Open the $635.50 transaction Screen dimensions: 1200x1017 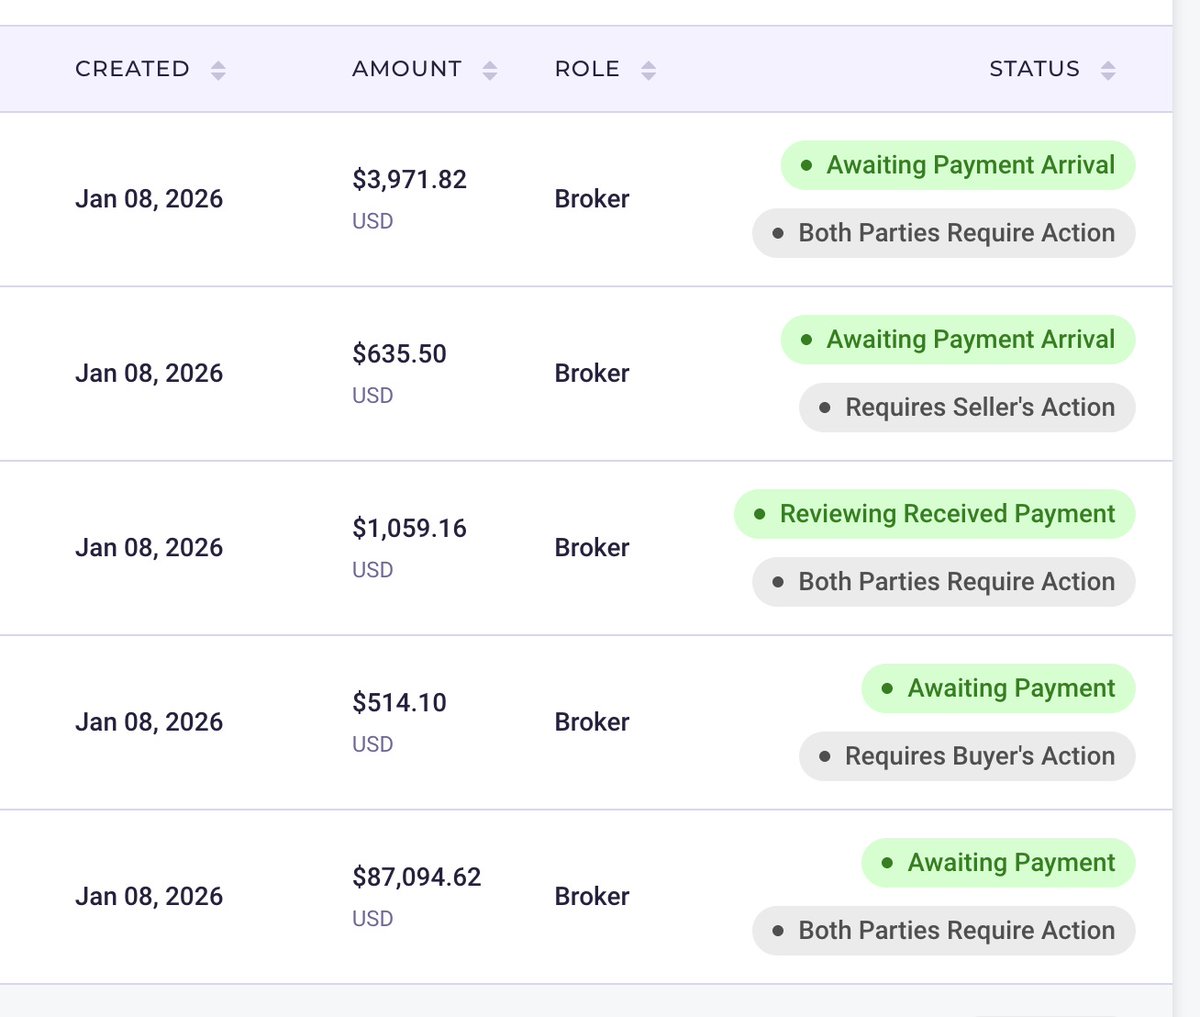click(x=586, y=374)
